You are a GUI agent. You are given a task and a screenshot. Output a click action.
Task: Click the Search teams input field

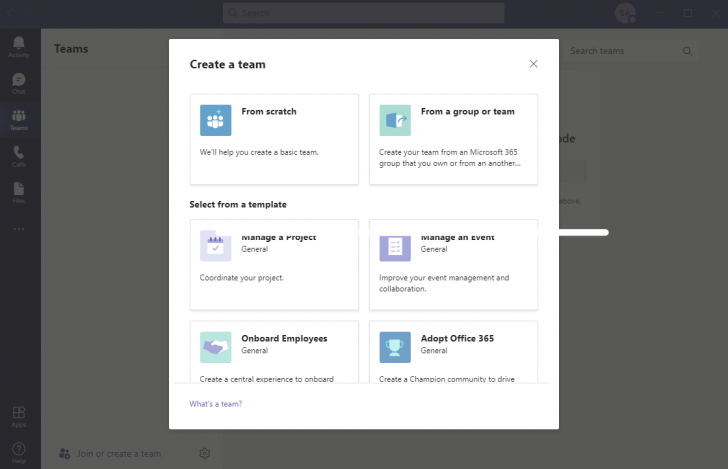click(x=630, y=51)
